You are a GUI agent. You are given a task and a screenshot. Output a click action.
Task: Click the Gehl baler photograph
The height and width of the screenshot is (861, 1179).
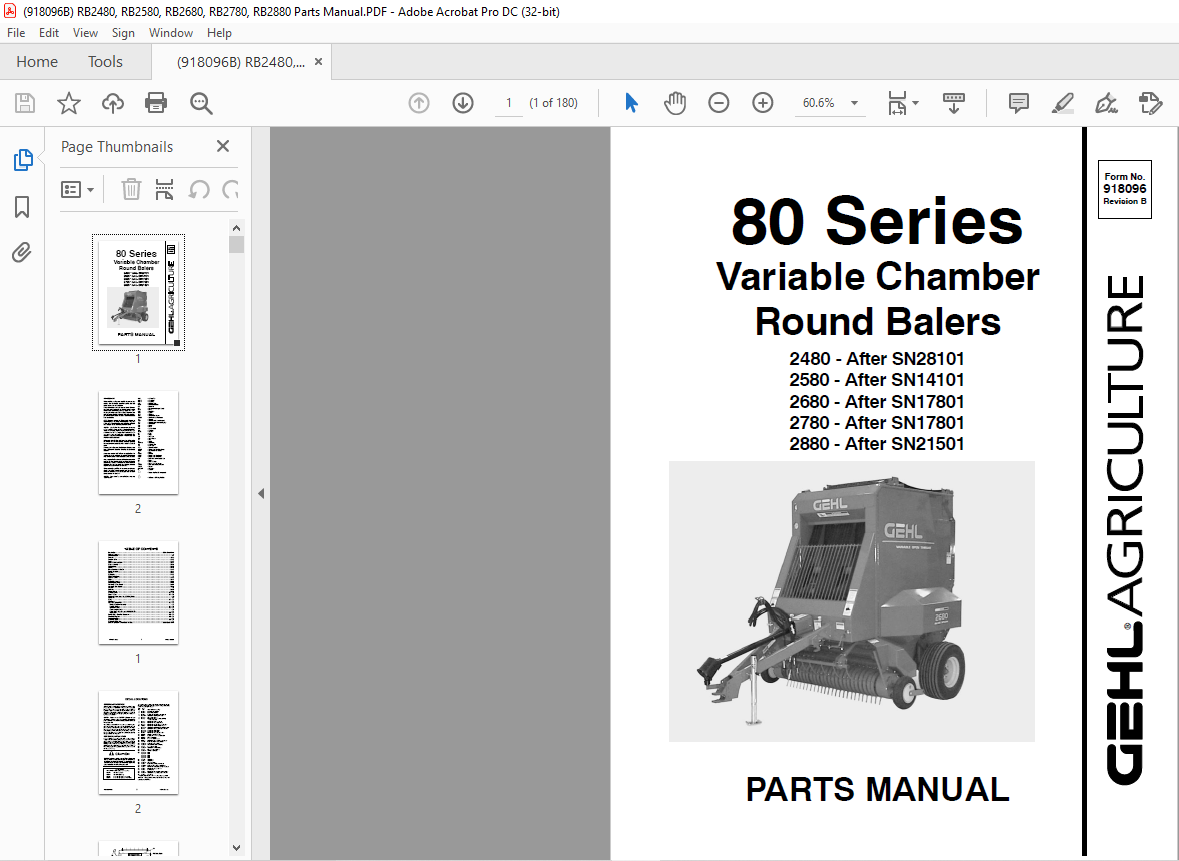coord(852,602)
